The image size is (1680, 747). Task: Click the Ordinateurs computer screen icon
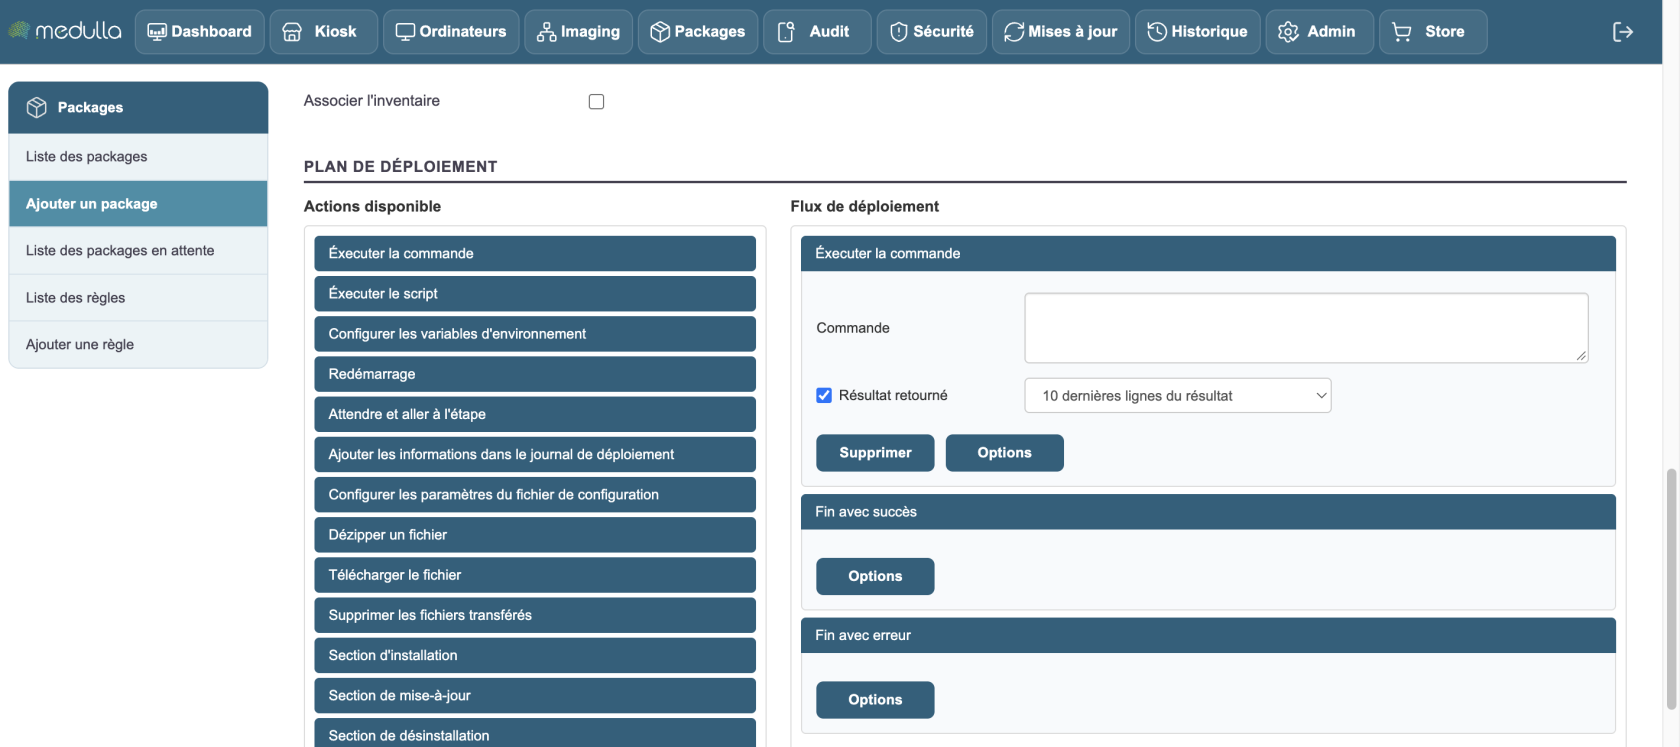click(x=405, y=32)
